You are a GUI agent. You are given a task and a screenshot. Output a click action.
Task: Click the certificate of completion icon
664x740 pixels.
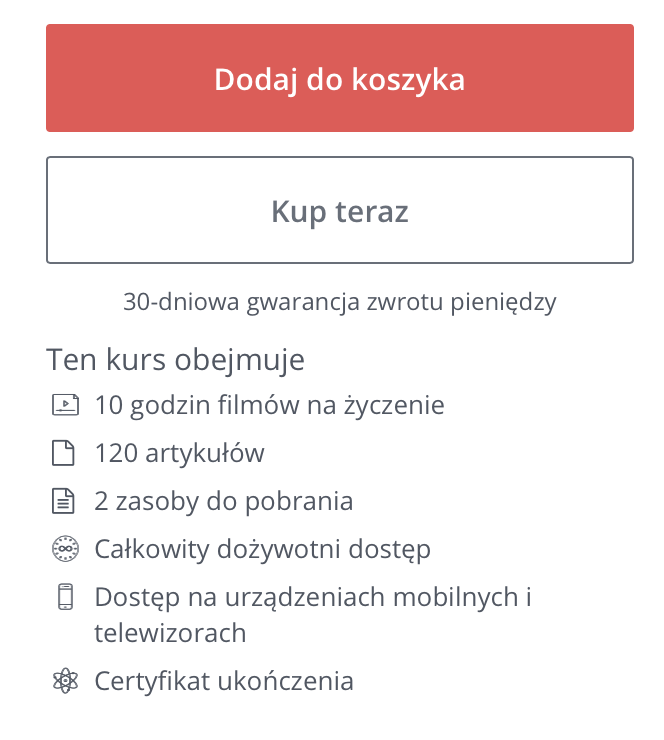pyautogui.click(x=64, y=682)
